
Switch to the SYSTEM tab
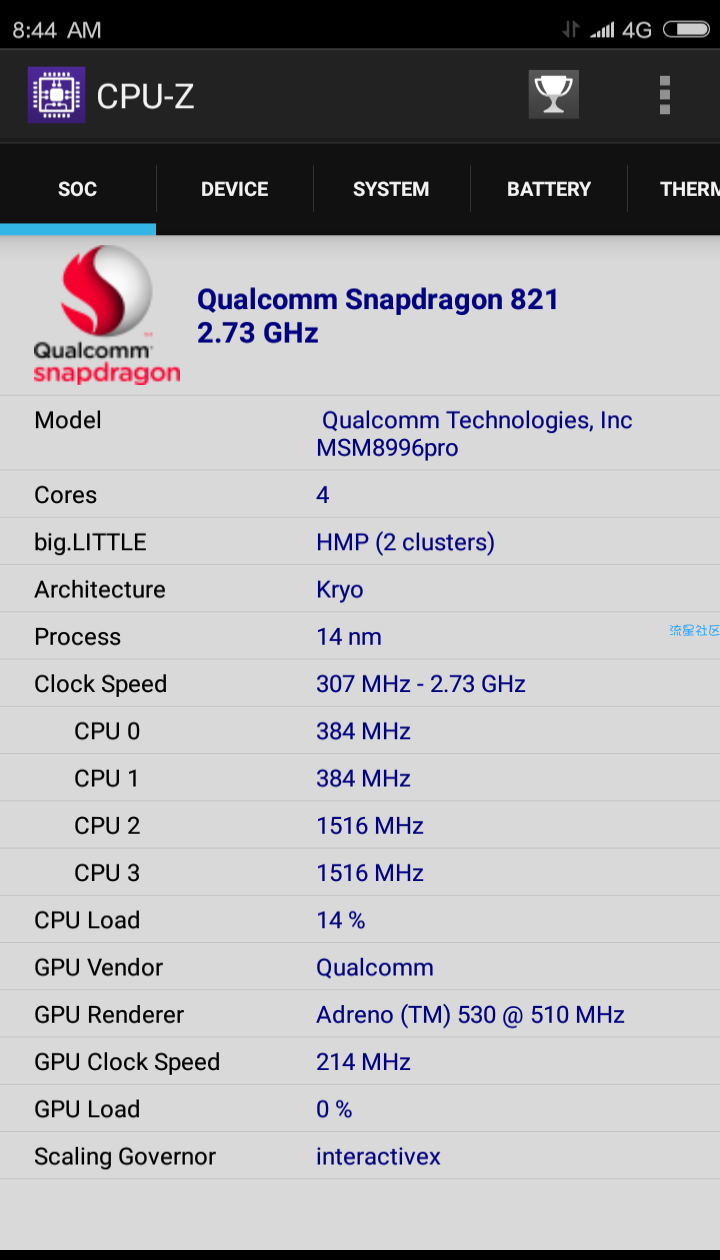click(391, 189)
